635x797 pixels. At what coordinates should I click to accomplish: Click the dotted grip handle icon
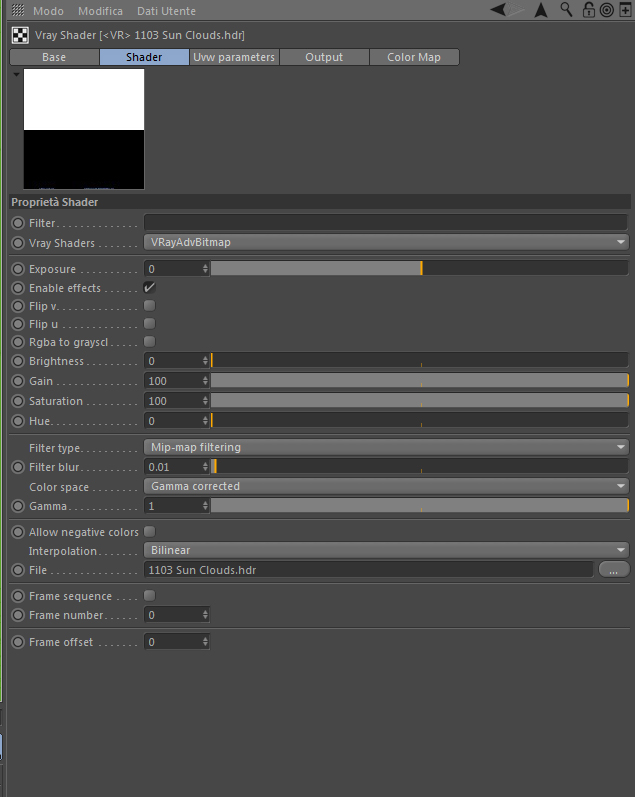pyautogui.click(x=18, y=10)
